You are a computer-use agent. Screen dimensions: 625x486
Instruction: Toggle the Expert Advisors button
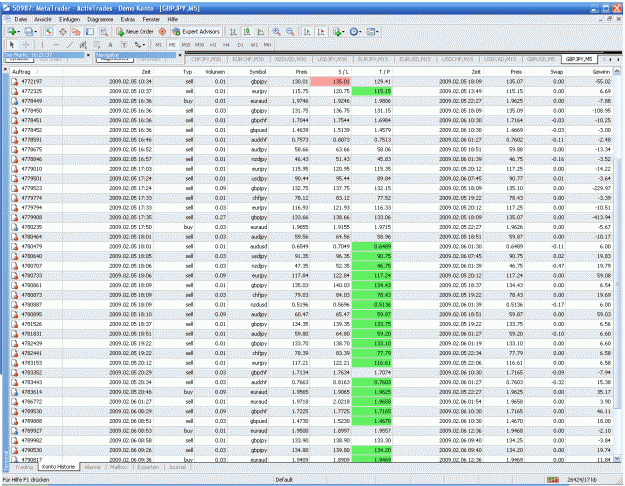coord(196,31)
